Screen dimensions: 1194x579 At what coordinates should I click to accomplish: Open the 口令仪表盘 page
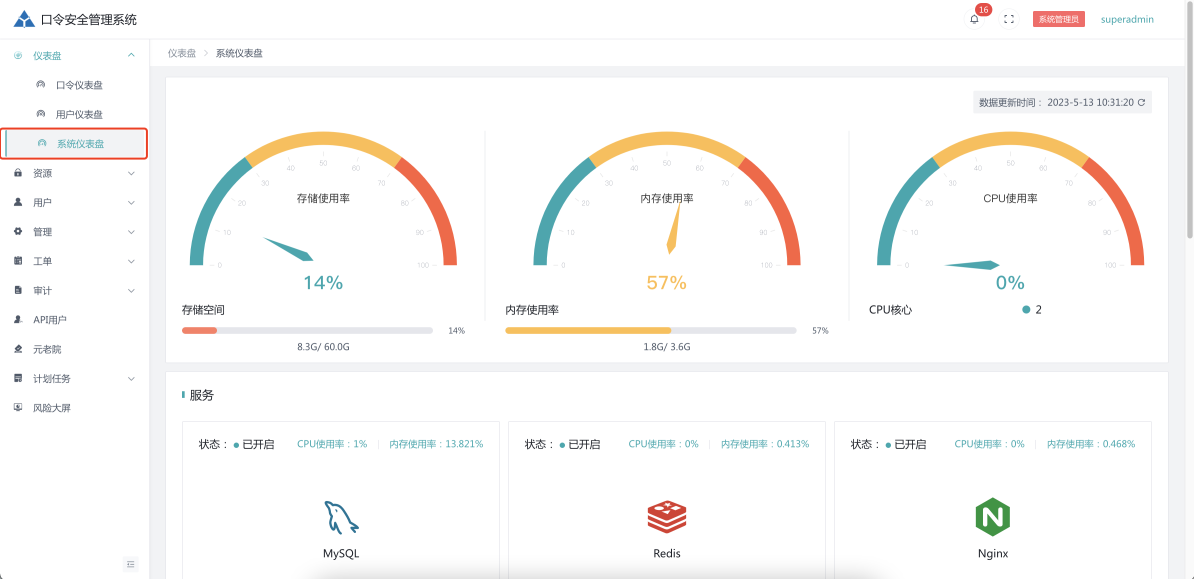79,85
